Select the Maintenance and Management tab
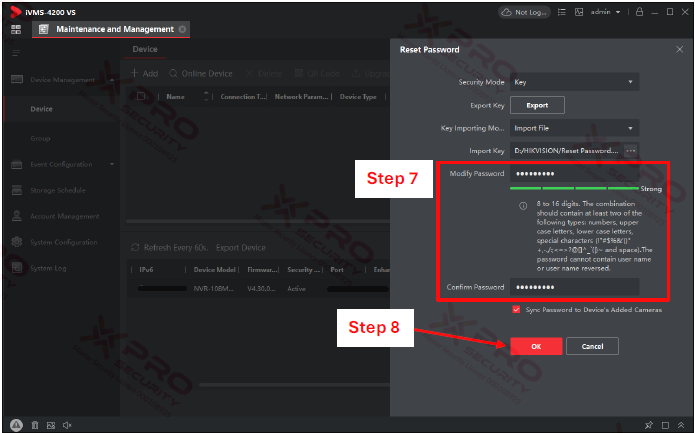This screenshot has height=433, width=695. tap(111, 29)
